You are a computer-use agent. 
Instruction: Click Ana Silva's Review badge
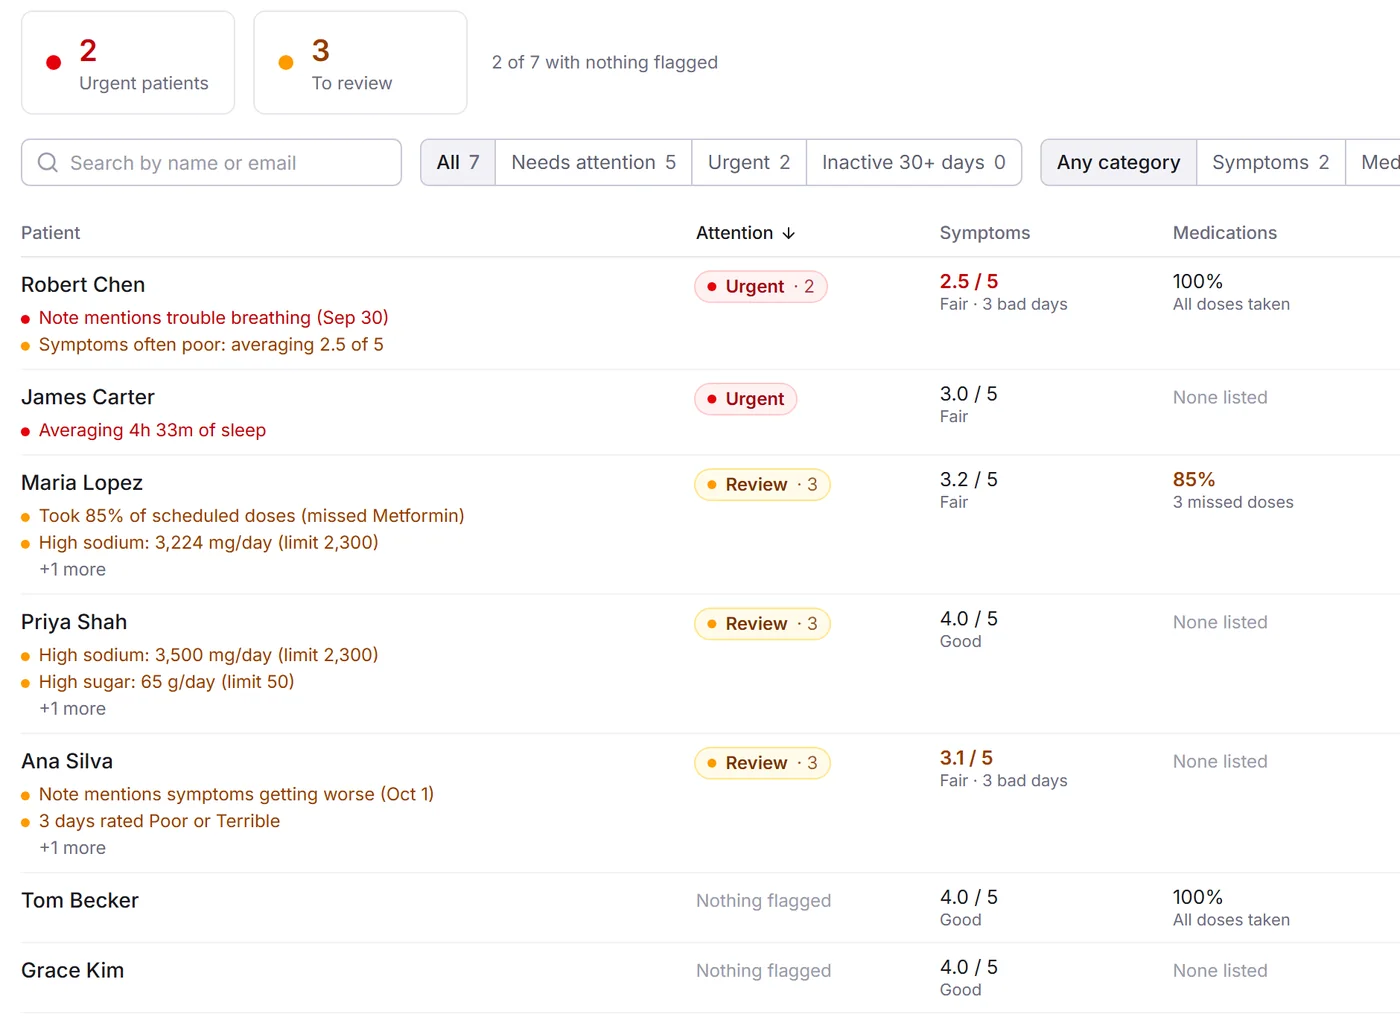pos(762,763)
